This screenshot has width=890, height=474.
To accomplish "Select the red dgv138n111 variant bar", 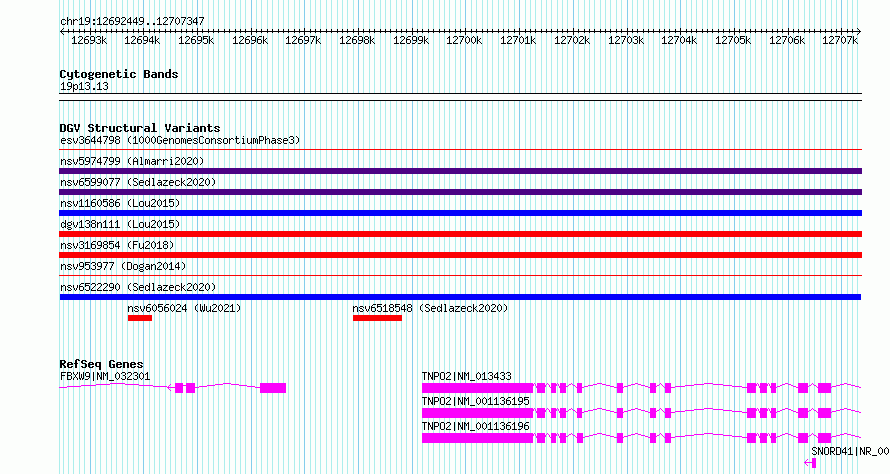I will (x=460, y=234).
